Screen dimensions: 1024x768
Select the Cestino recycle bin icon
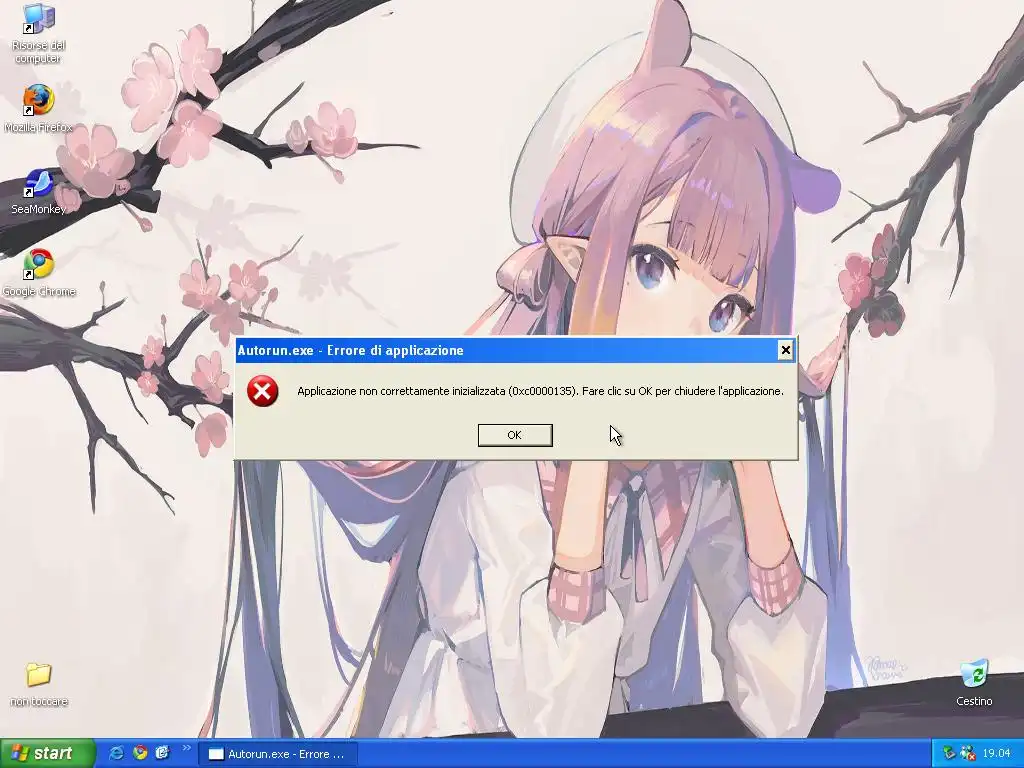coord(974,684)
